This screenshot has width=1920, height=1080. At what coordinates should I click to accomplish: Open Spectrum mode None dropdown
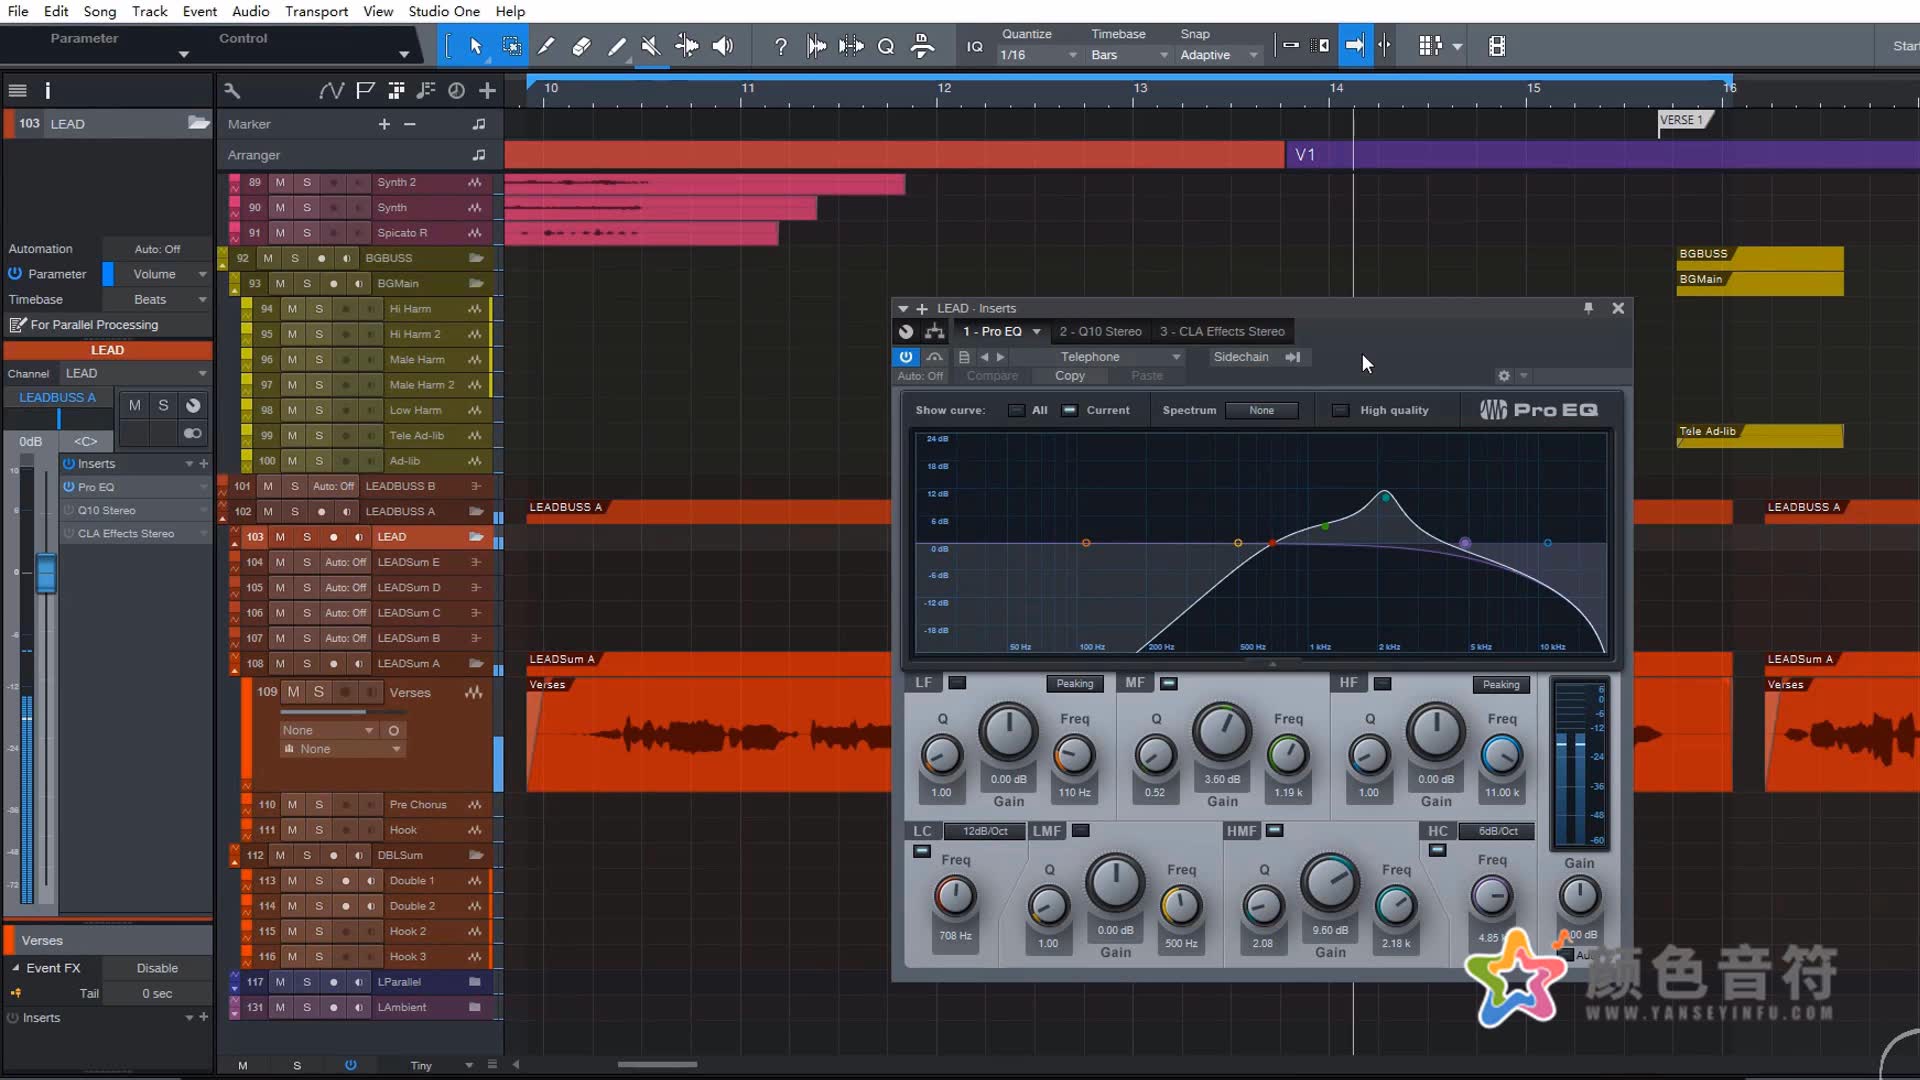click(1262, 410)
